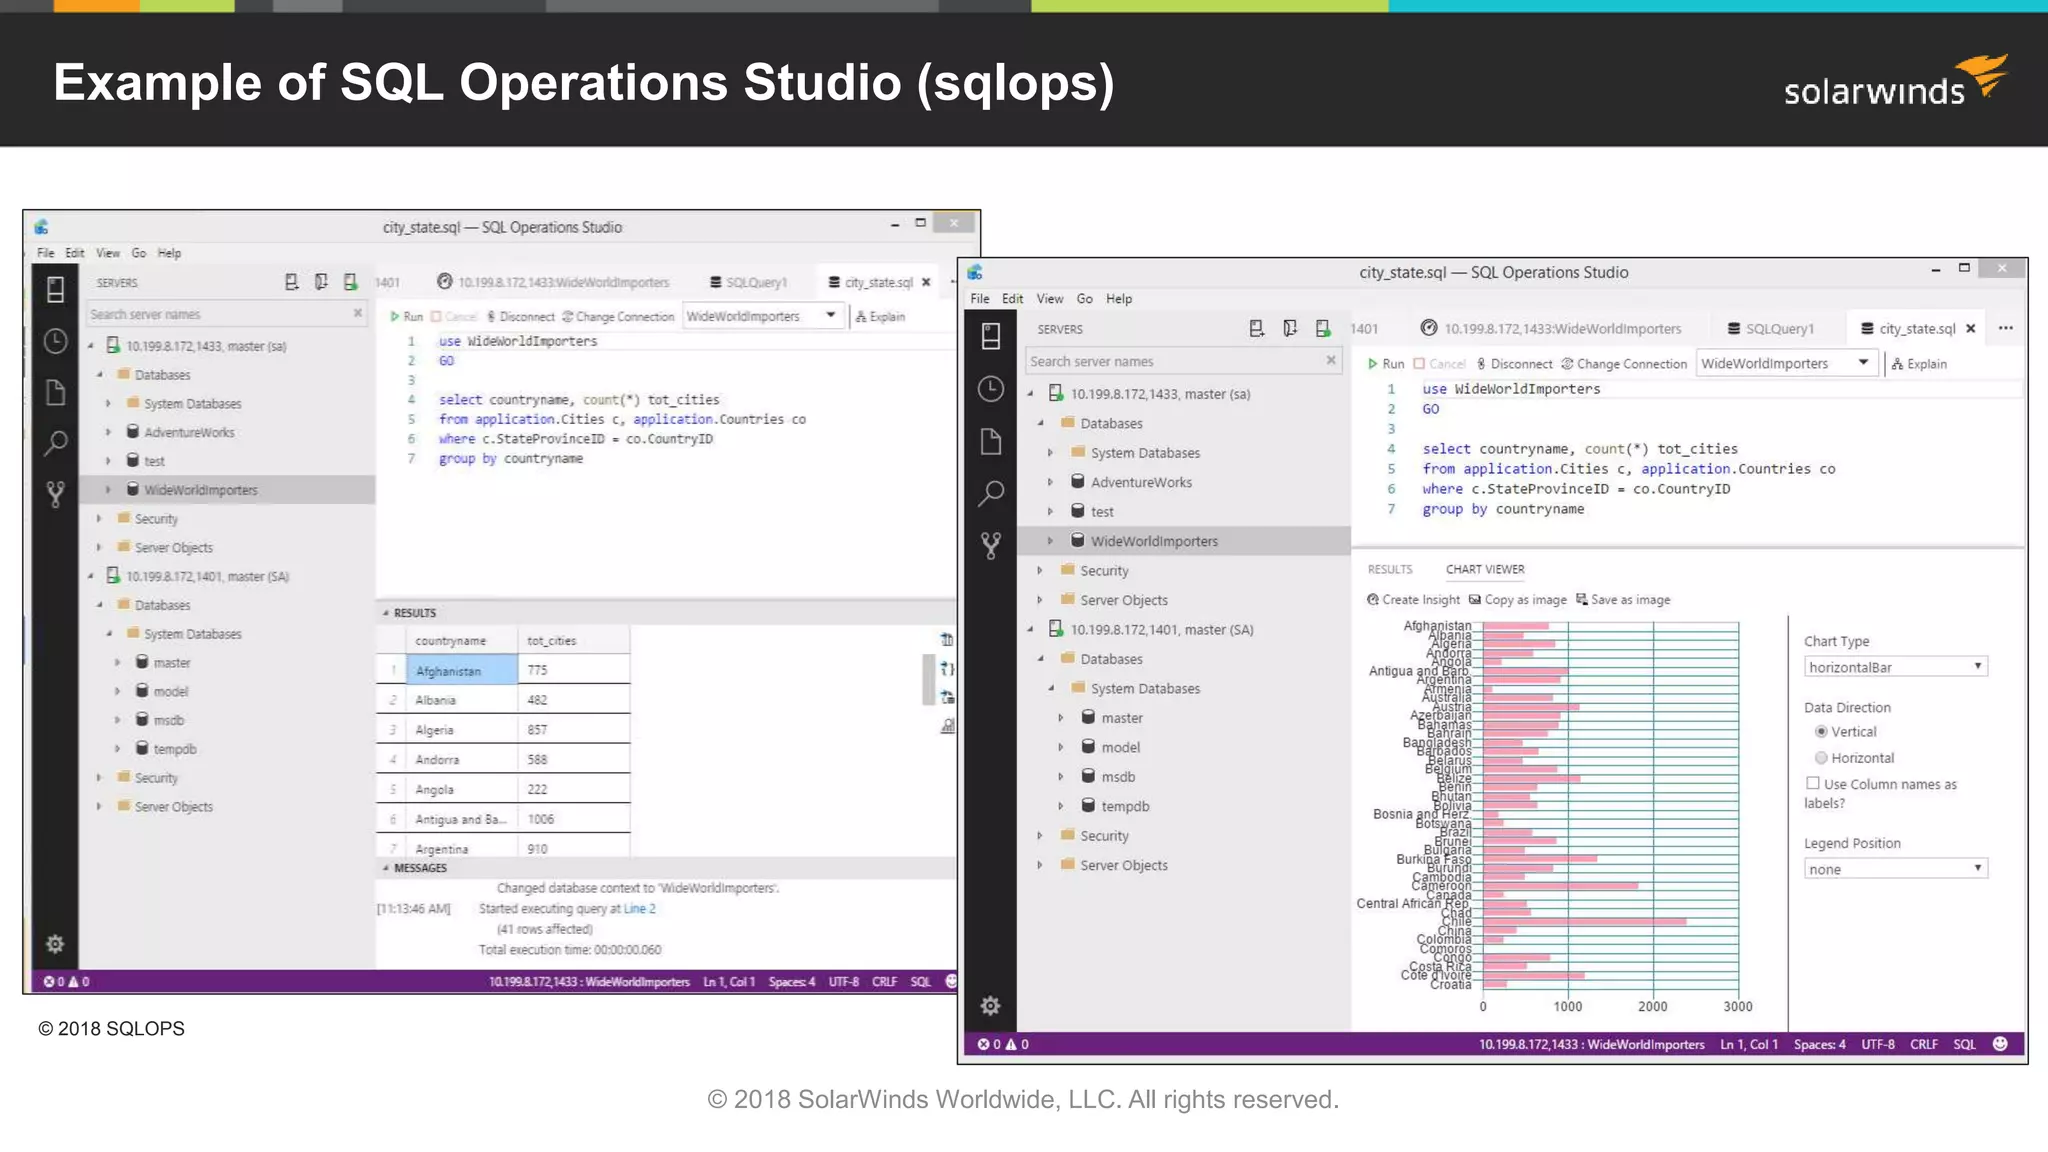
Task: Click Explain in right window query toolbar
Action: (1919, 364)
